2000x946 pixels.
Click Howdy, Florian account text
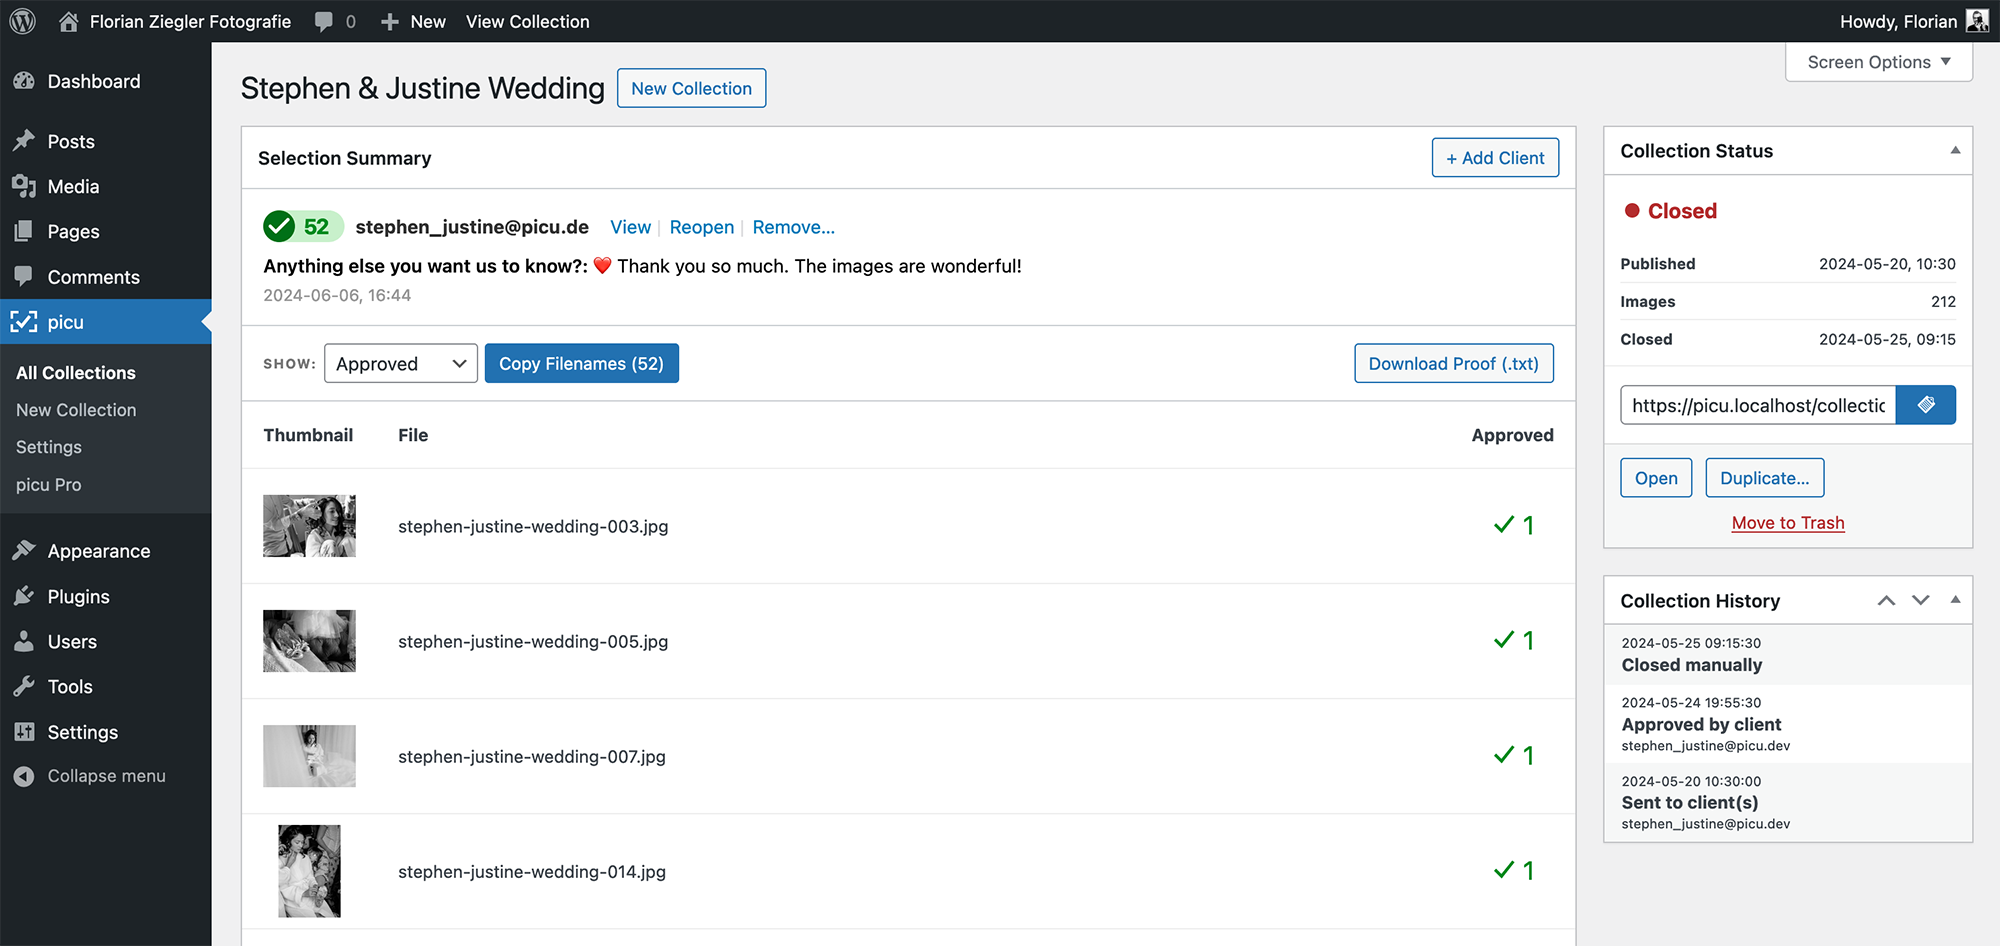1898,22
